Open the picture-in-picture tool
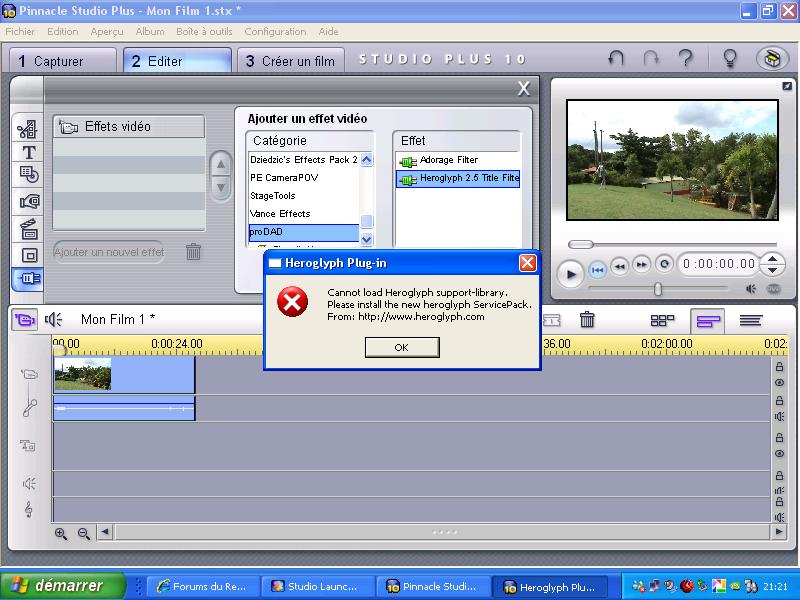 29,255
